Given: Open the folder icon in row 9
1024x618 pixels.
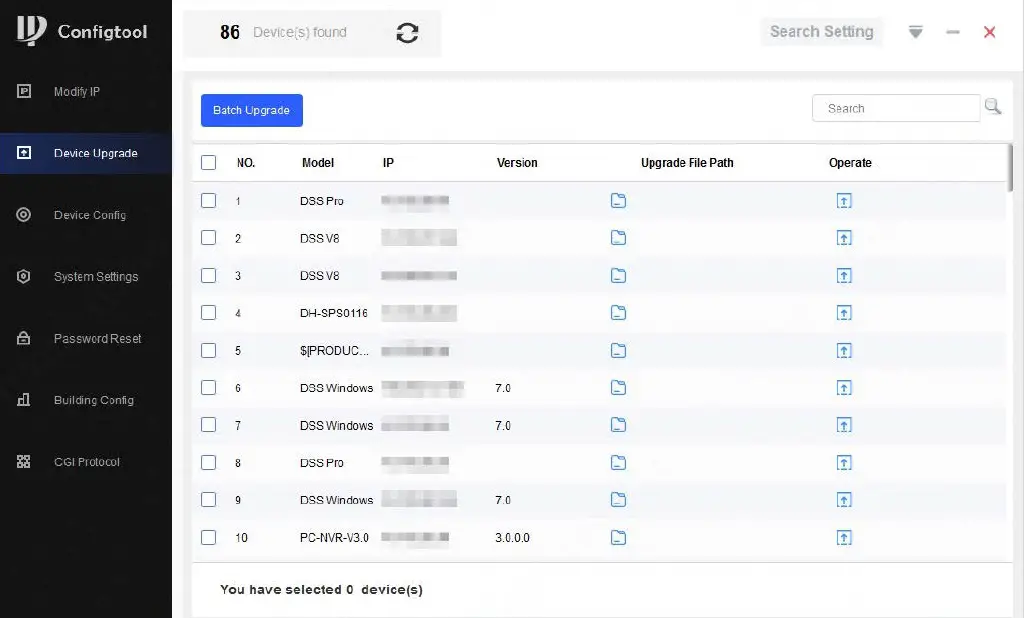Looking at the screenshot, I should [x=618, y=500].
